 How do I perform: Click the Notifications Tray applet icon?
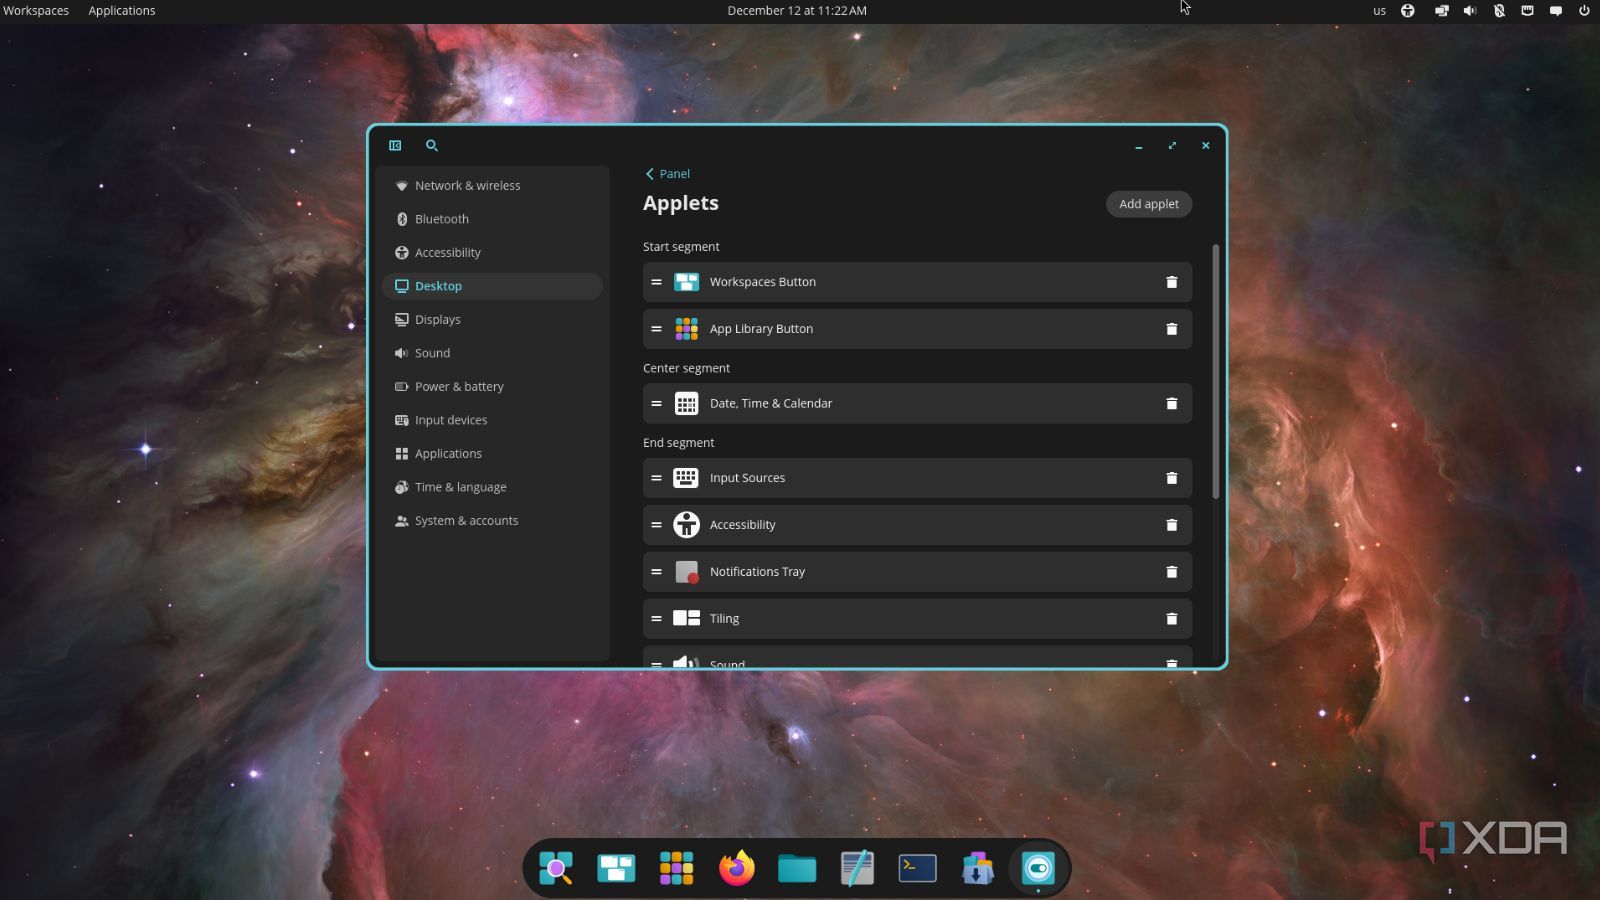pos(686,572)
